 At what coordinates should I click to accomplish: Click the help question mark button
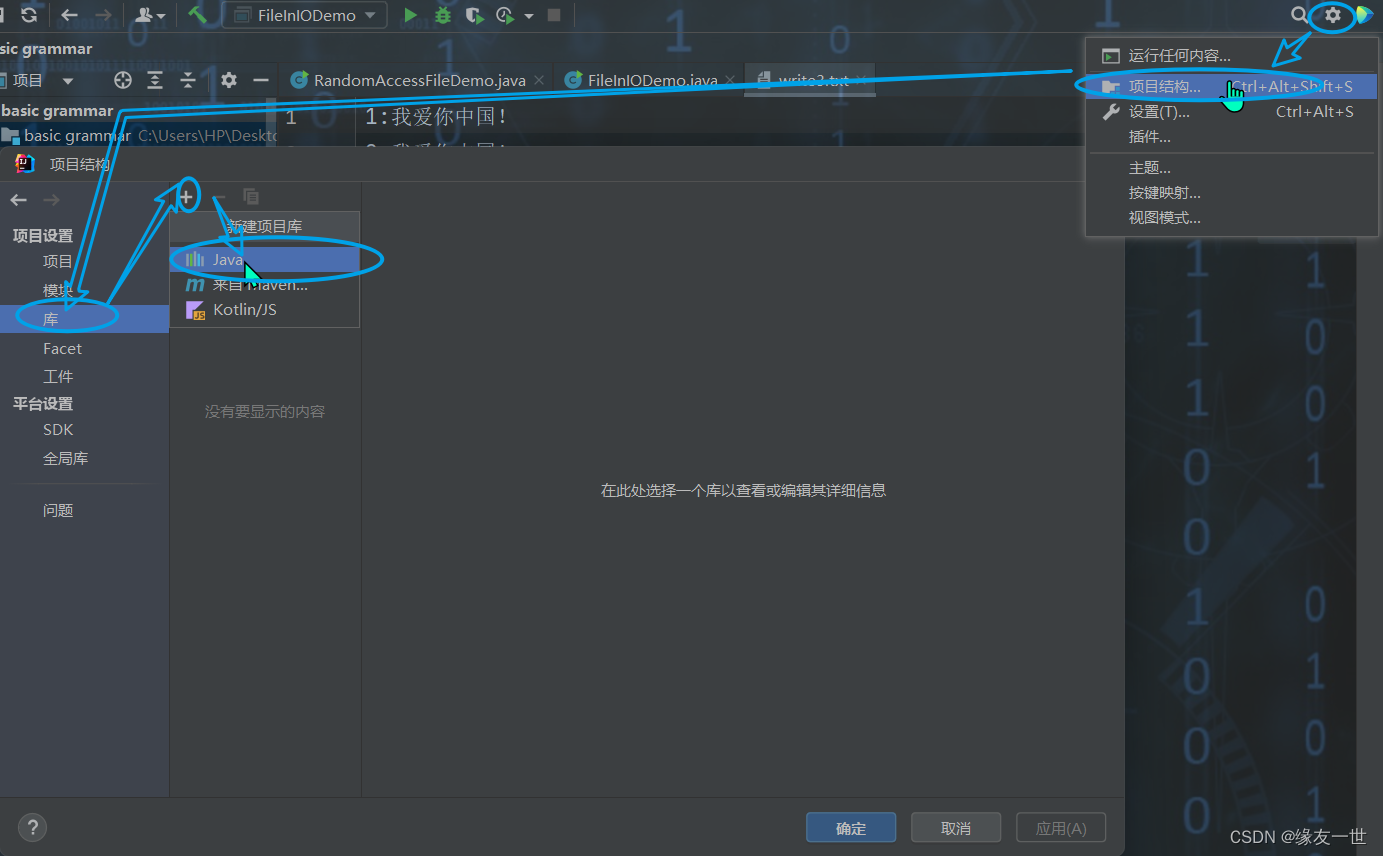point(32,827)
